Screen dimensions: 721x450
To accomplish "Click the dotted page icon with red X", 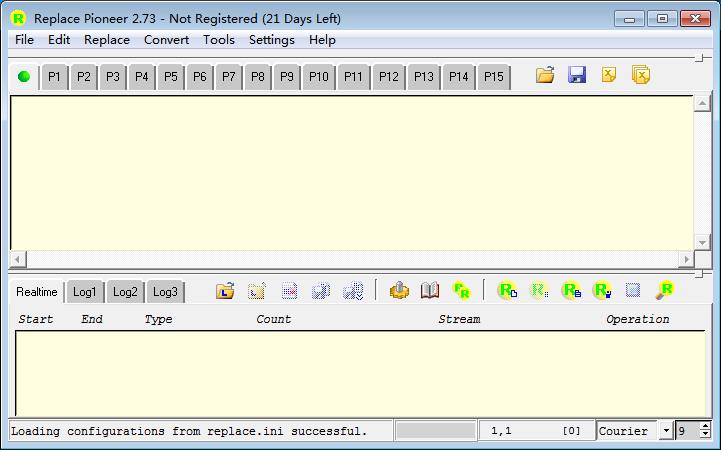I will click(289, 291).
